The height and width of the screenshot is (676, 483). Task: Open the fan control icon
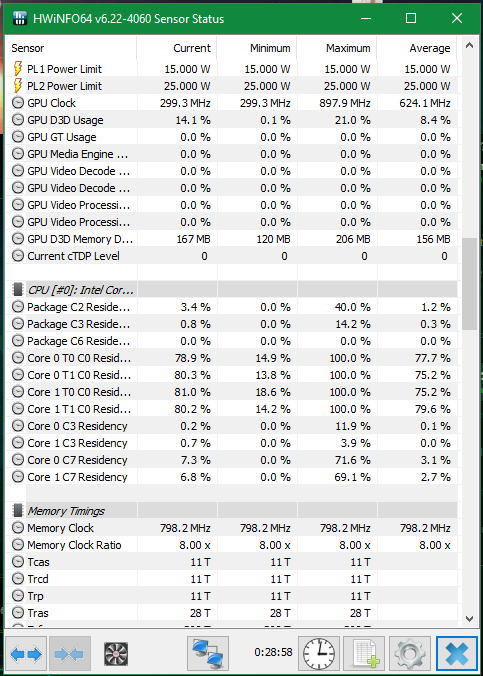point(116,654)
